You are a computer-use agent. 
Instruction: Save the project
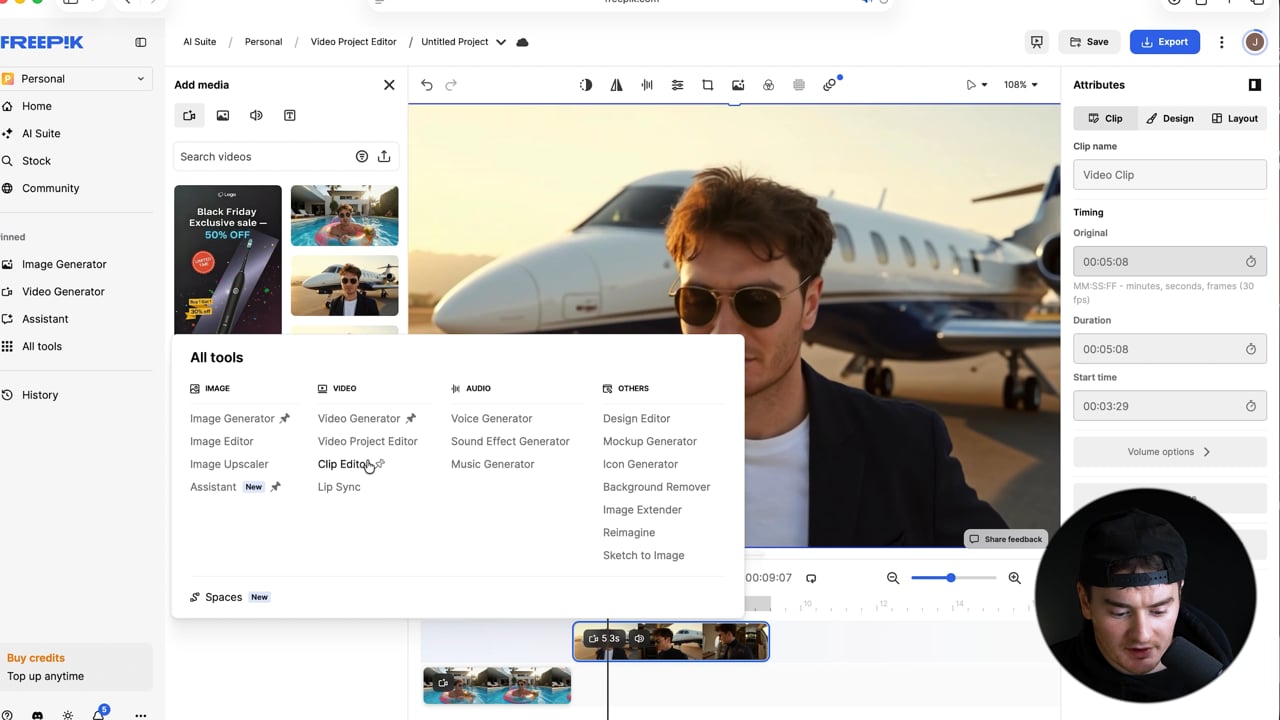[x=1088, y=42]
